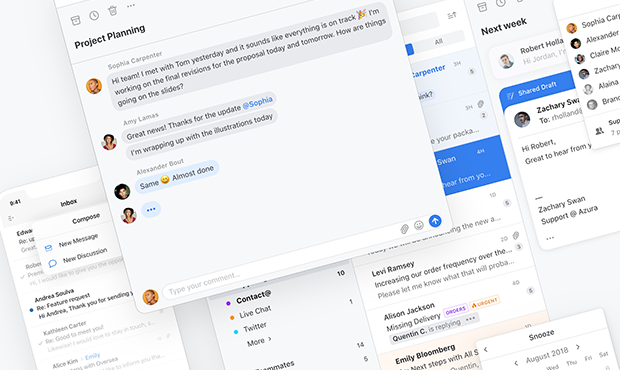
Task: Go to the month after August 2018
Action: [578, 347]
